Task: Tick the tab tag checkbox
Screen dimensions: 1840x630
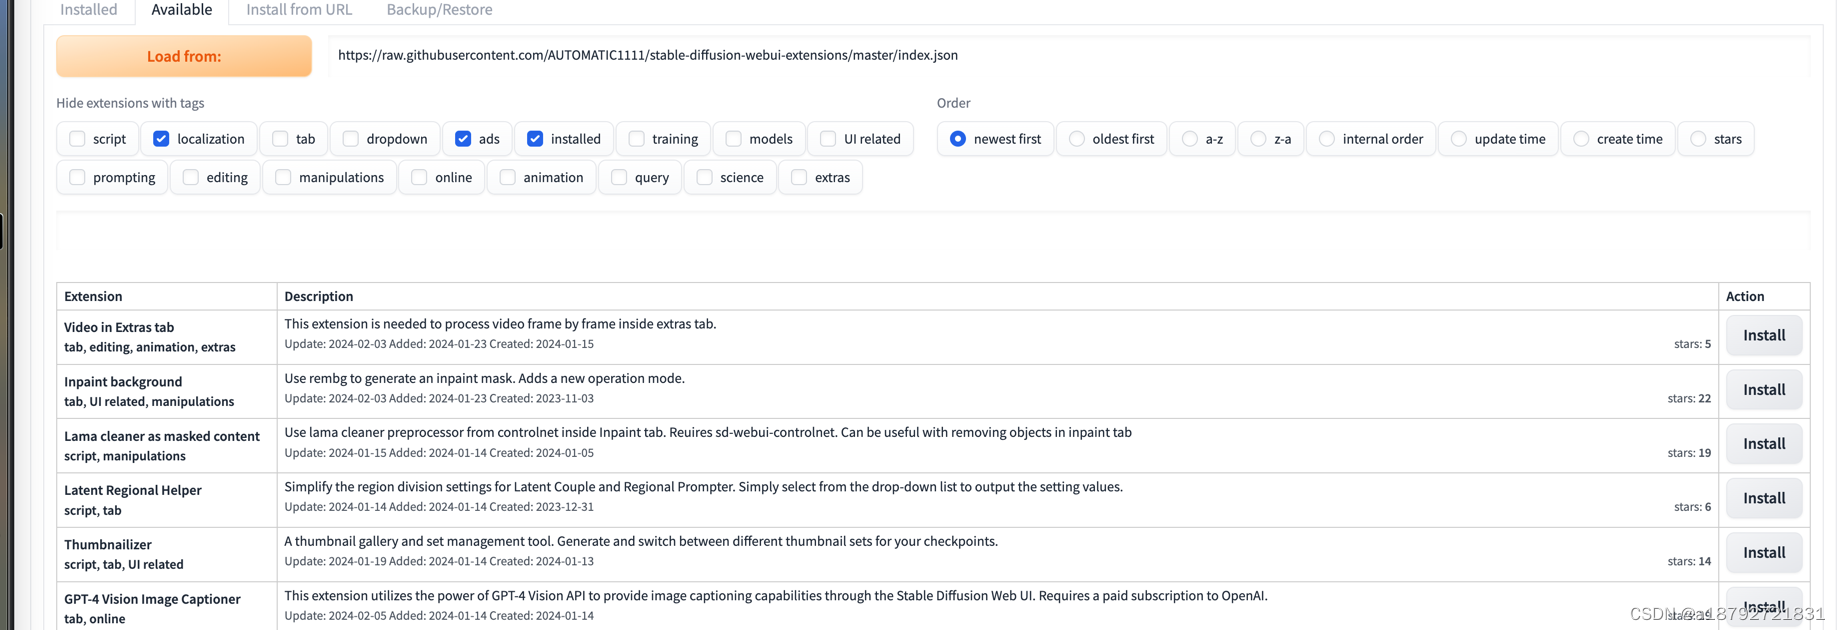Action: pyautogui.click(x=280, y=139)
